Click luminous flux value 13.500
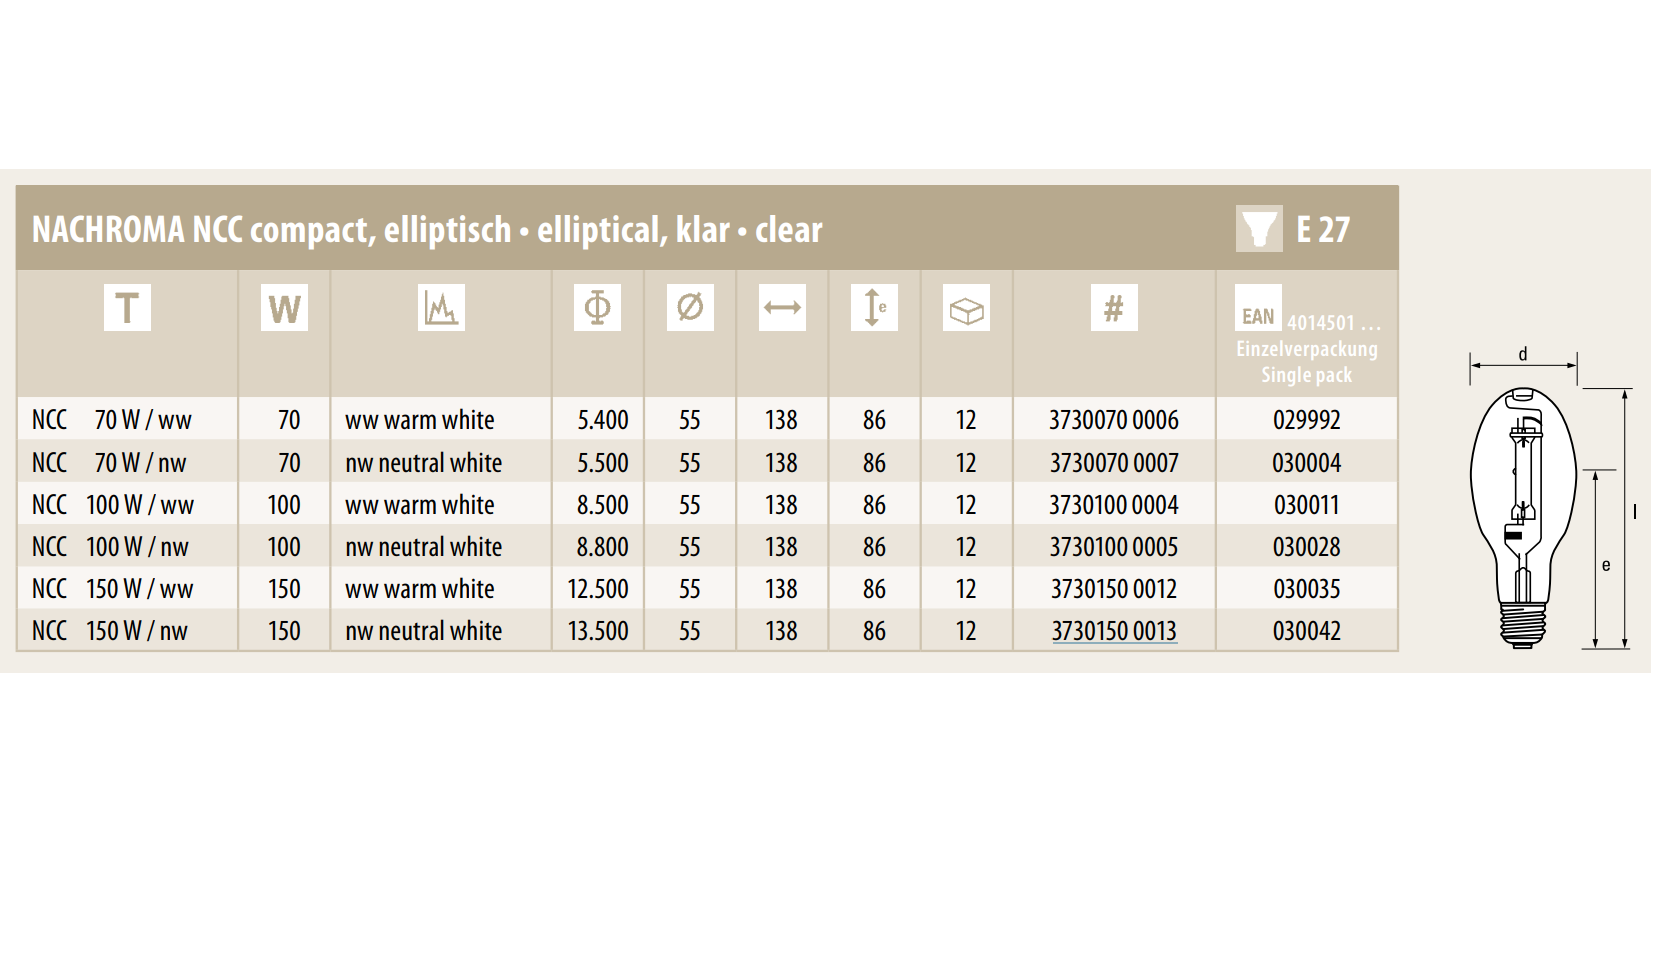The height and width of the screenshot is (975, 1654). 598,631
